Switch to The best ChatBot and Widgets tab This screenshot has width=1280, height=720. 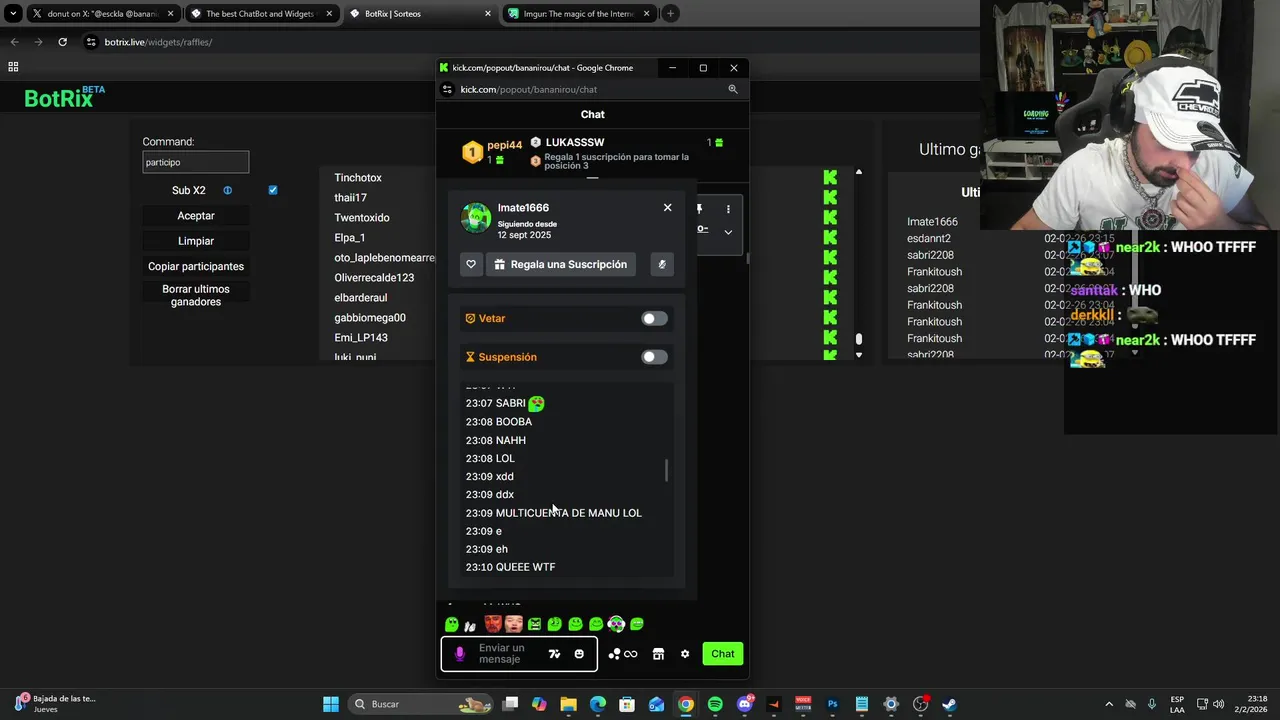click(x=261, y=14)
